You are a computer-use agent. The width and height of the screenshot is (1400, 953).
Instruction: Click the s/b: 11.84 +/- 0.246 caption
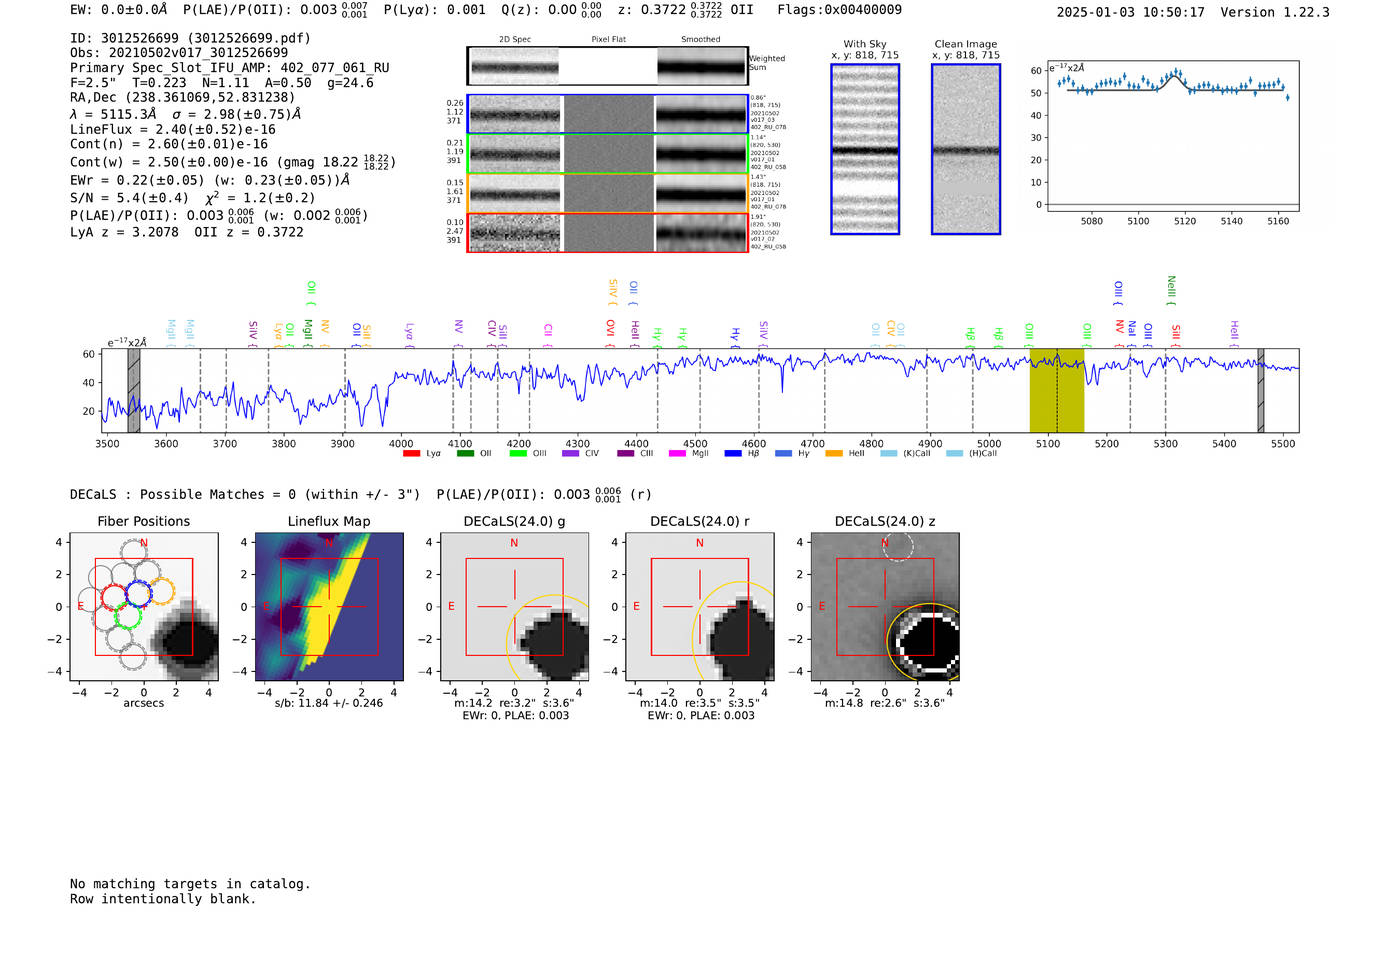(x=329, y=703)
